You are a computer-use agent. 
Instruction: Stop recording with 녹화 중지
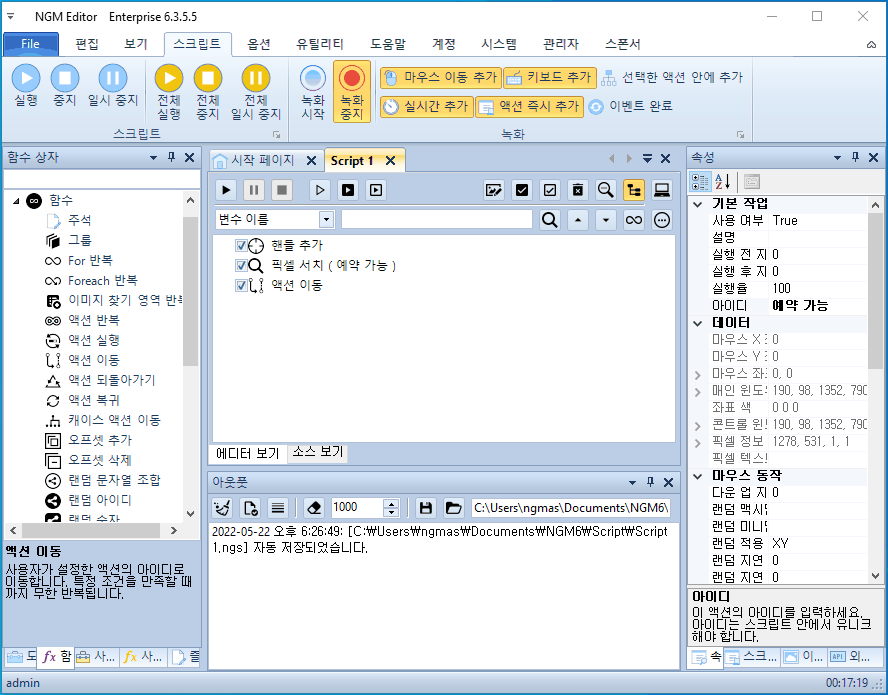point(352,91)
